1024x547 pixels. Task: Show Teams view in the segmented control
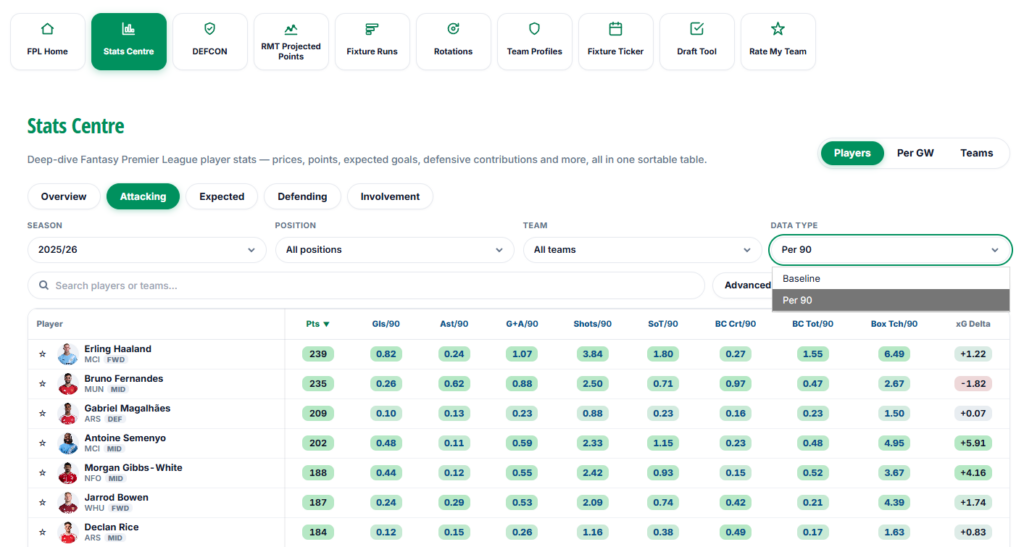coord(976,153)
